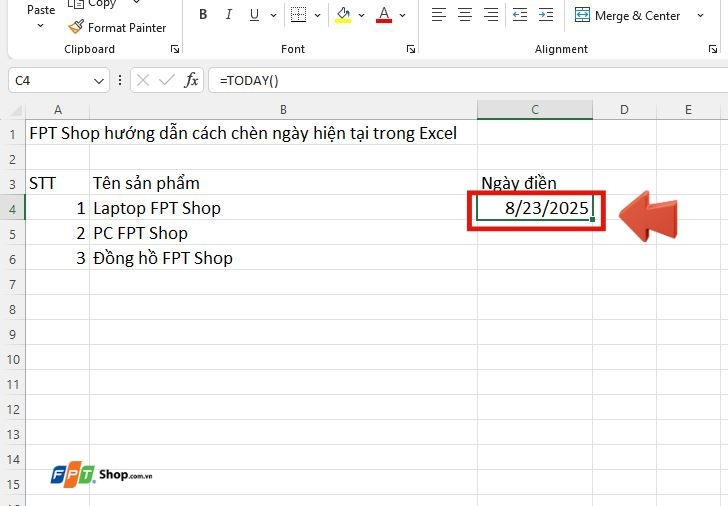Select the cell 'Đồng hồ FPT Shop'
This screenshot has height=506, width=728.
click(283, 259)
